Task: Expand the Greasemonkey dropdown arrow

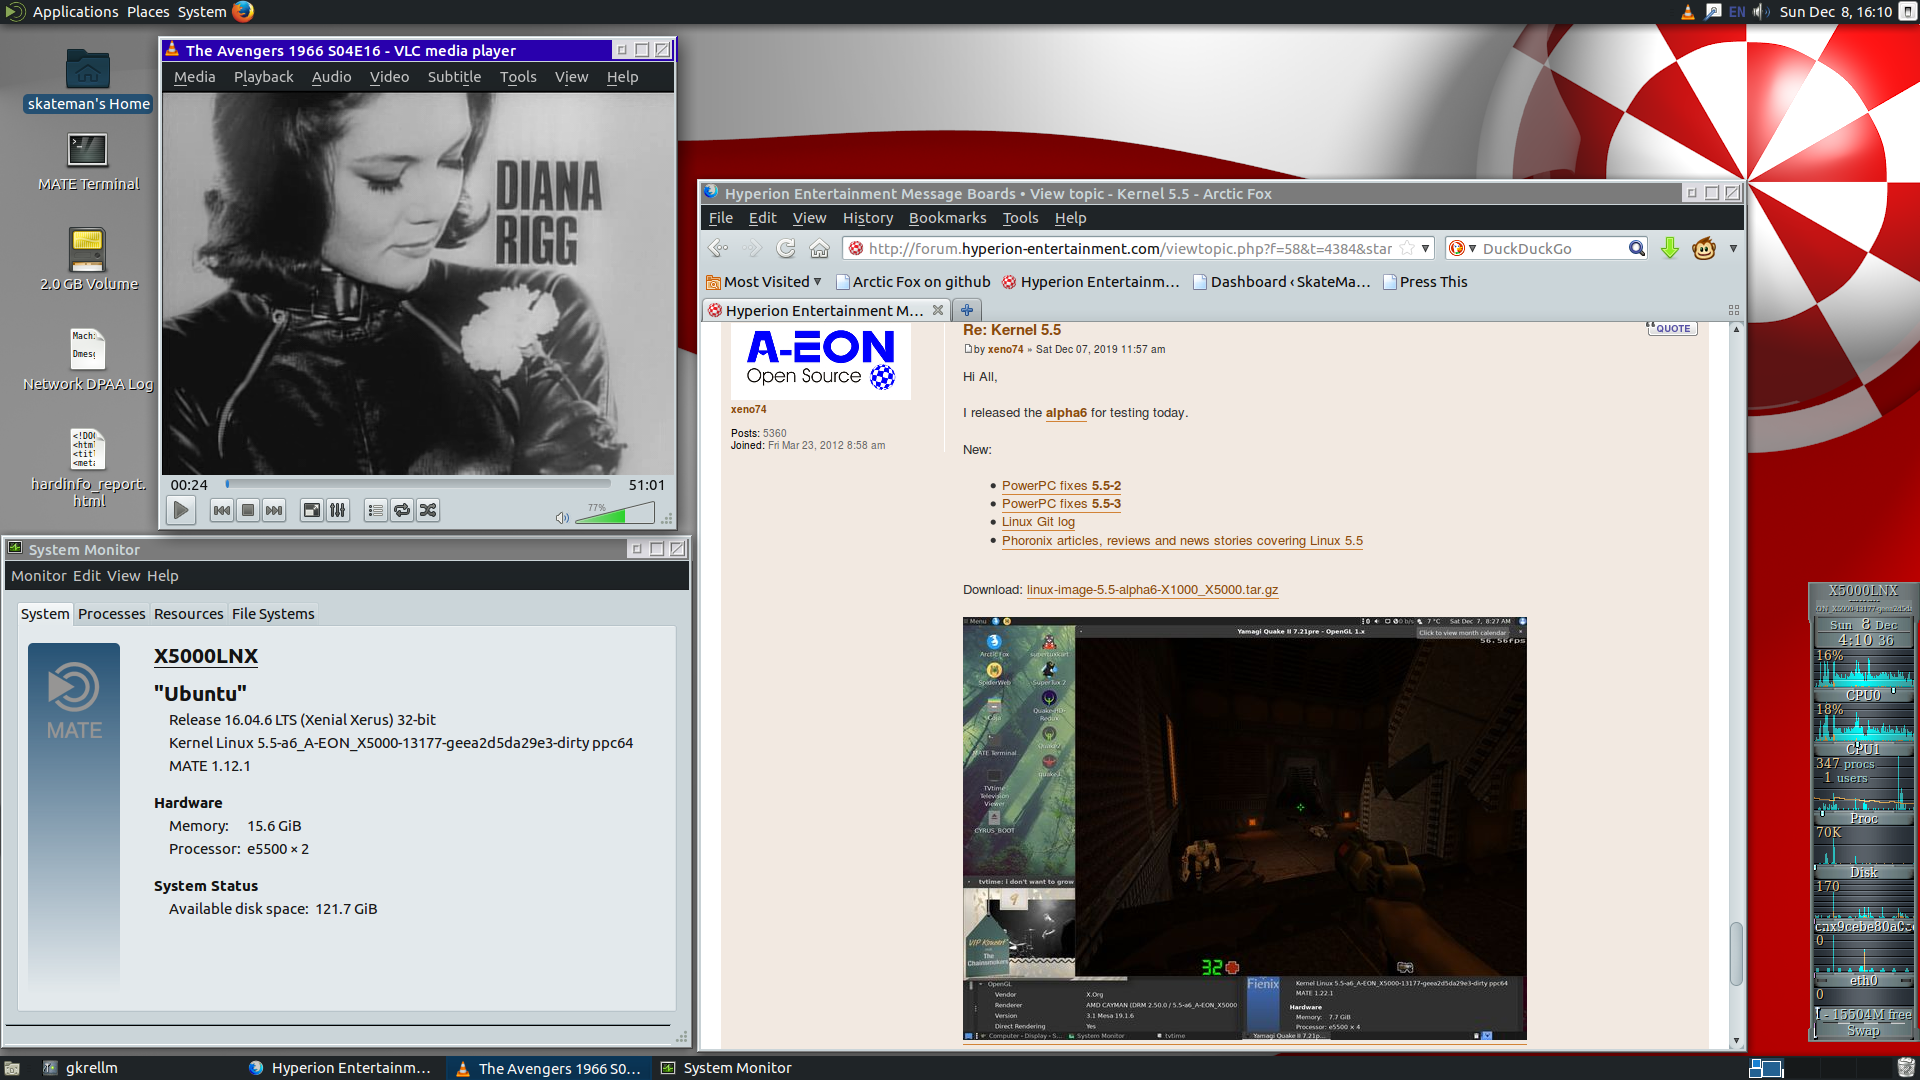Action: pyautogui.click(x=1733, y=248)
